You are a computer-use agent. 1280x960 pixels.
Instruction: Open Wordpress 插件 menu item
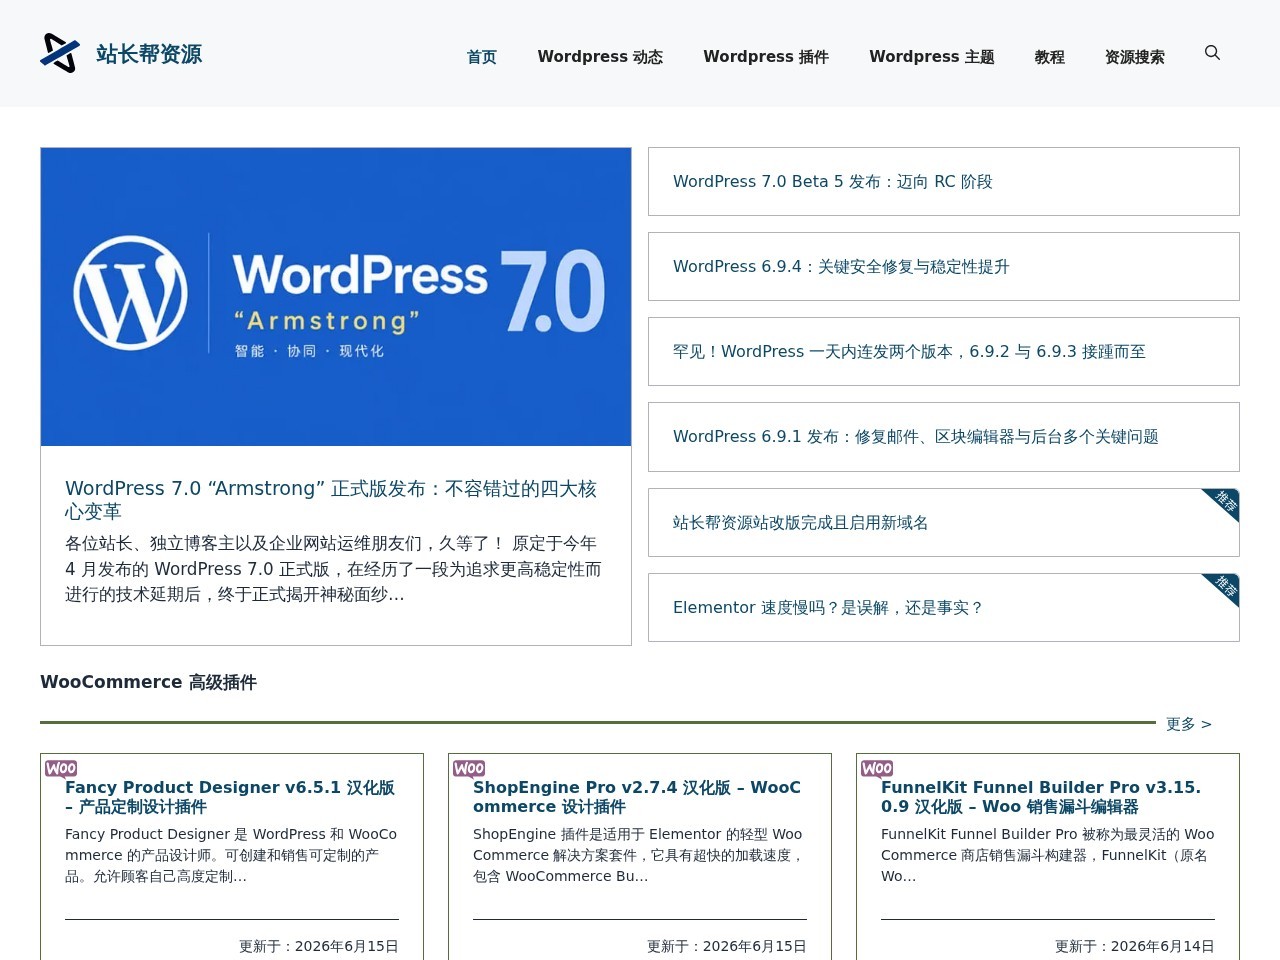[x=766, y=57]
